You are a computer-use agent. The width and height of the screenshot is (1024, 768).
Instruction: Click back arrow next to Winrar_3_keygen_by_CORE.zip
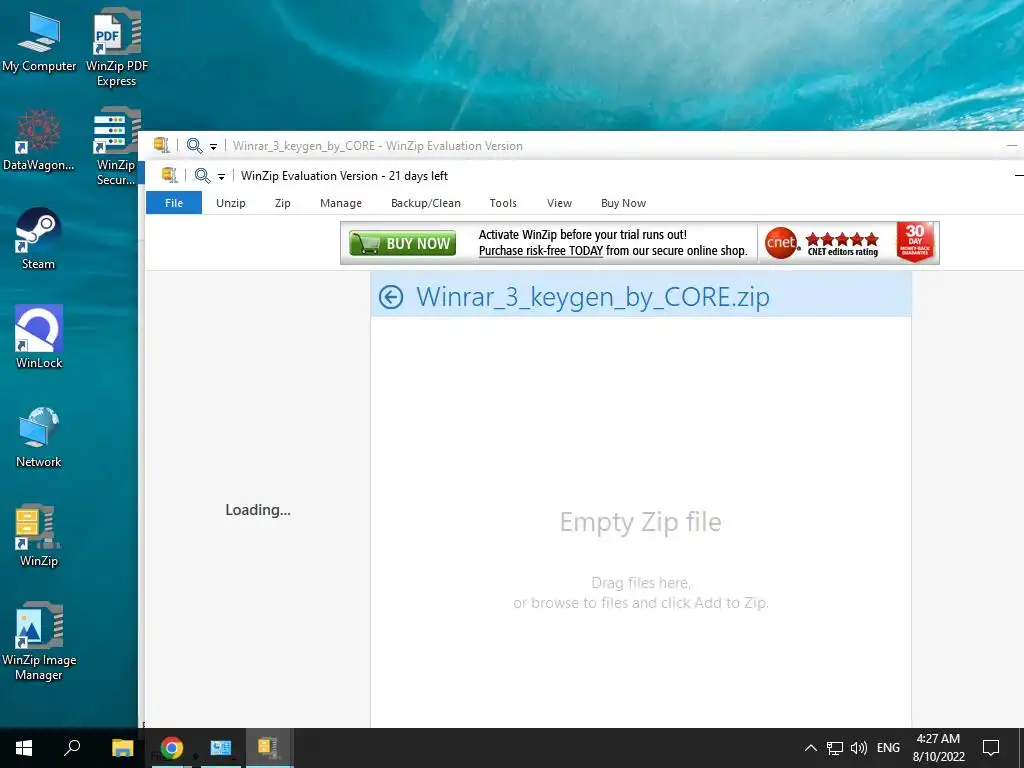[x=391, y=297]
